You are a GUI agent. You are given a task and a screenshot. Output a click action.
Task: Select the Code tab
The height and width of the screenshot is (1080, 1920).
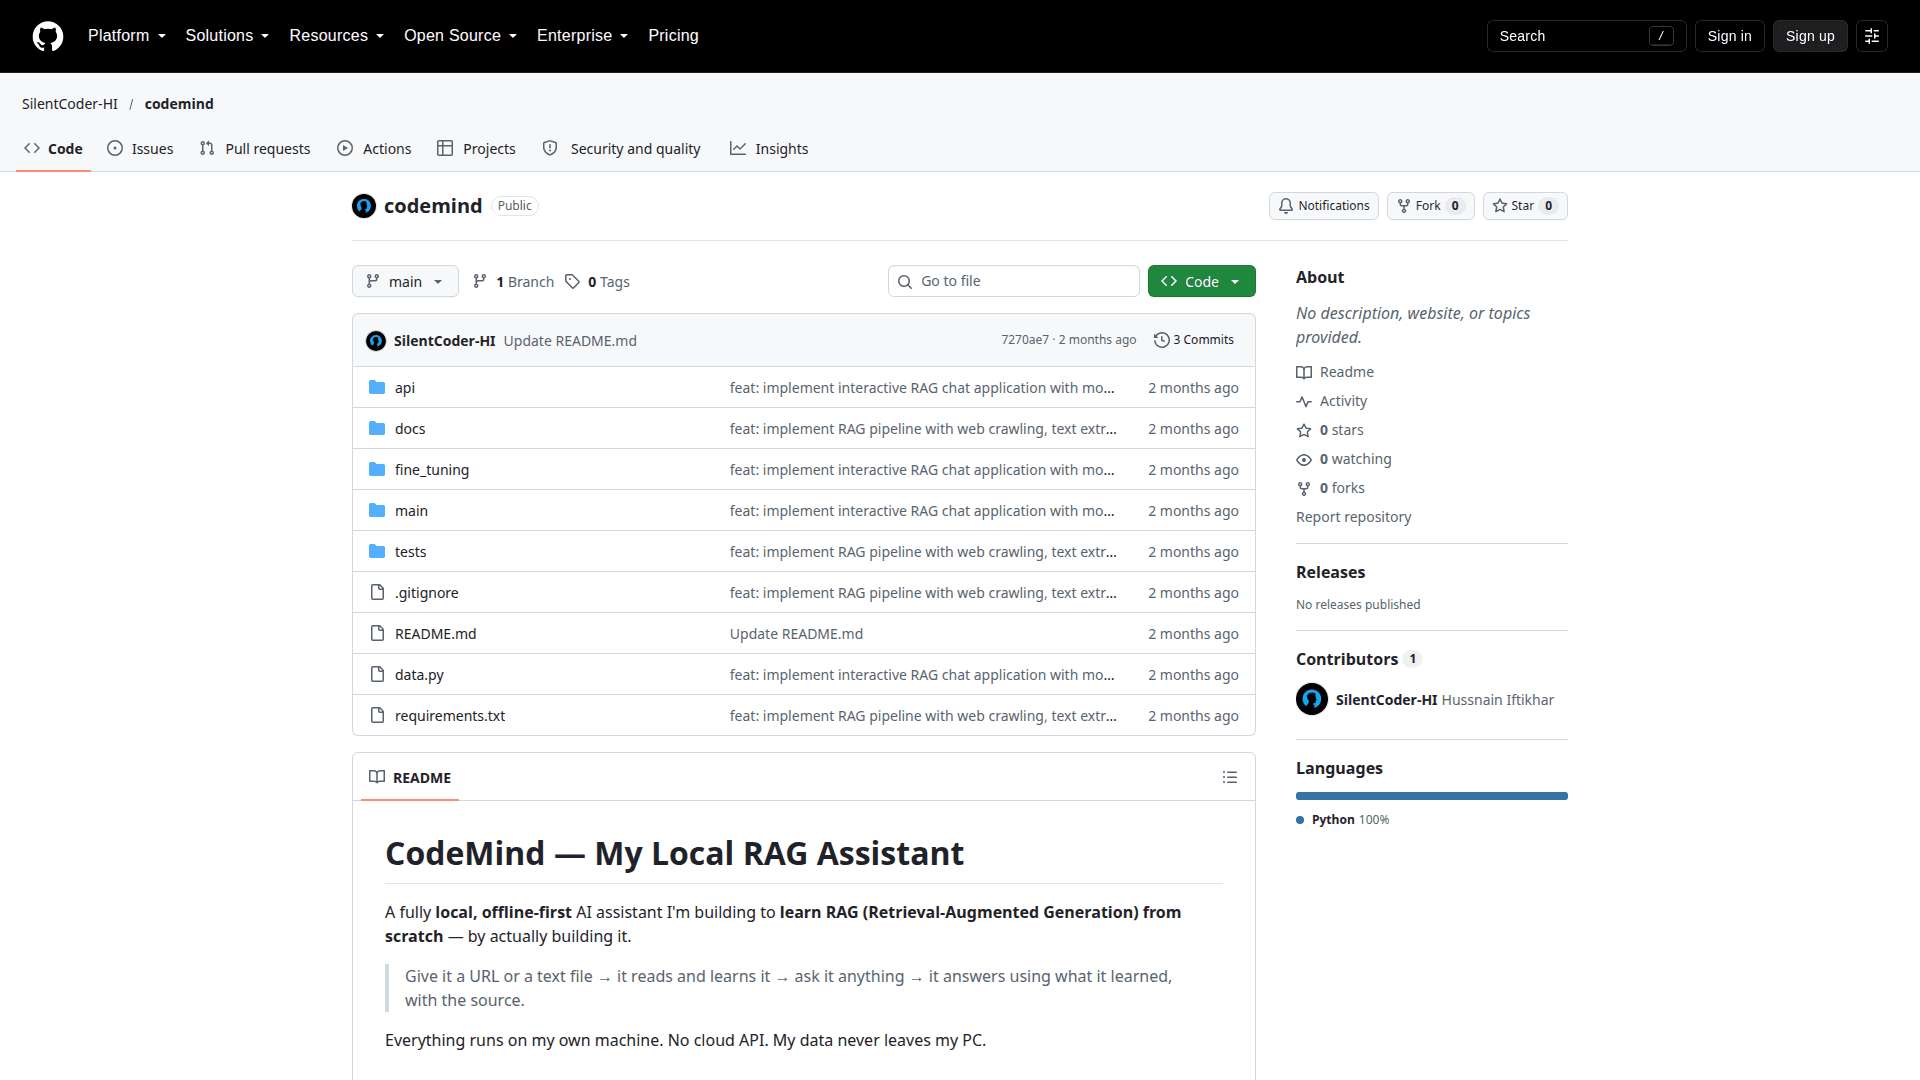click(54, 149)
